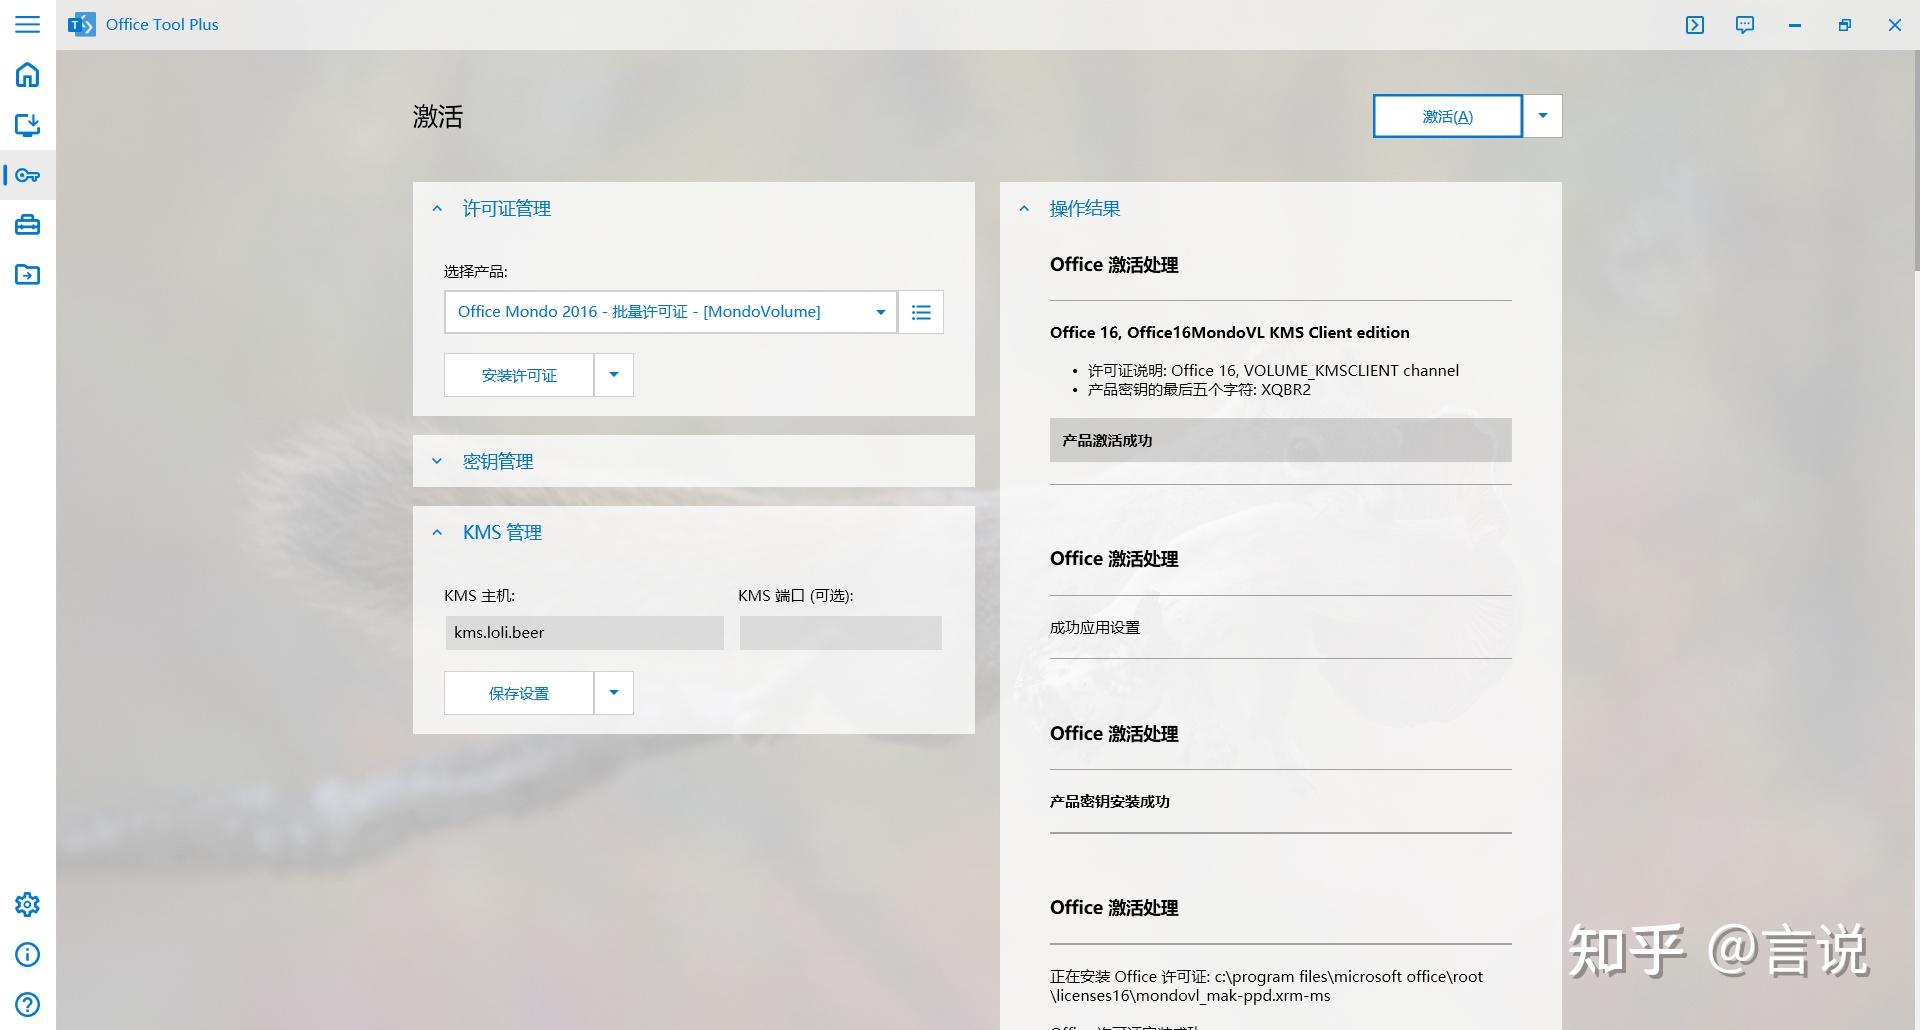Image resolution: width=1920 pixels, height=1030 pixels.
Task: Open the Toolbox icon in sidebar
Action: (27, 224)
